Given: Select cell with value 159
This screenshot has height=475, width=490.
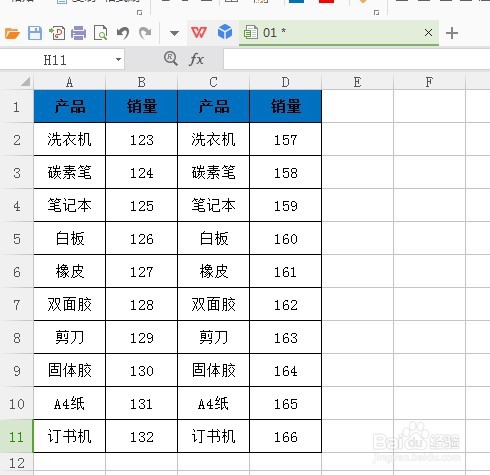Looking at the screenshot, I should point(285,205).
